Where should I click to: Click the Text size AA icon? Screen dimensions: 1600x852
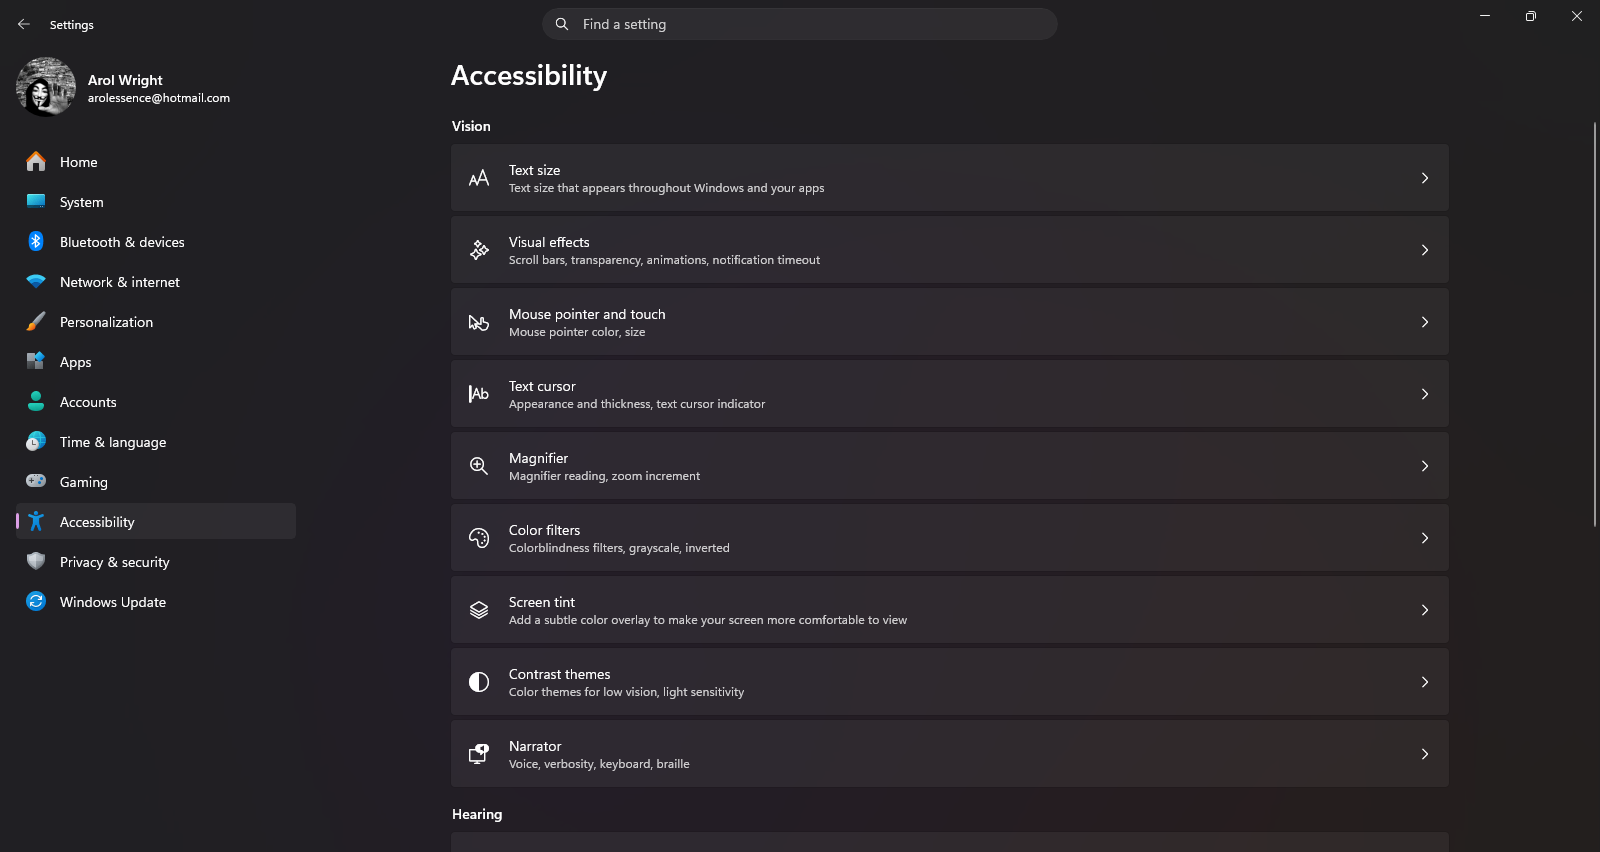[x=479, y=178]
